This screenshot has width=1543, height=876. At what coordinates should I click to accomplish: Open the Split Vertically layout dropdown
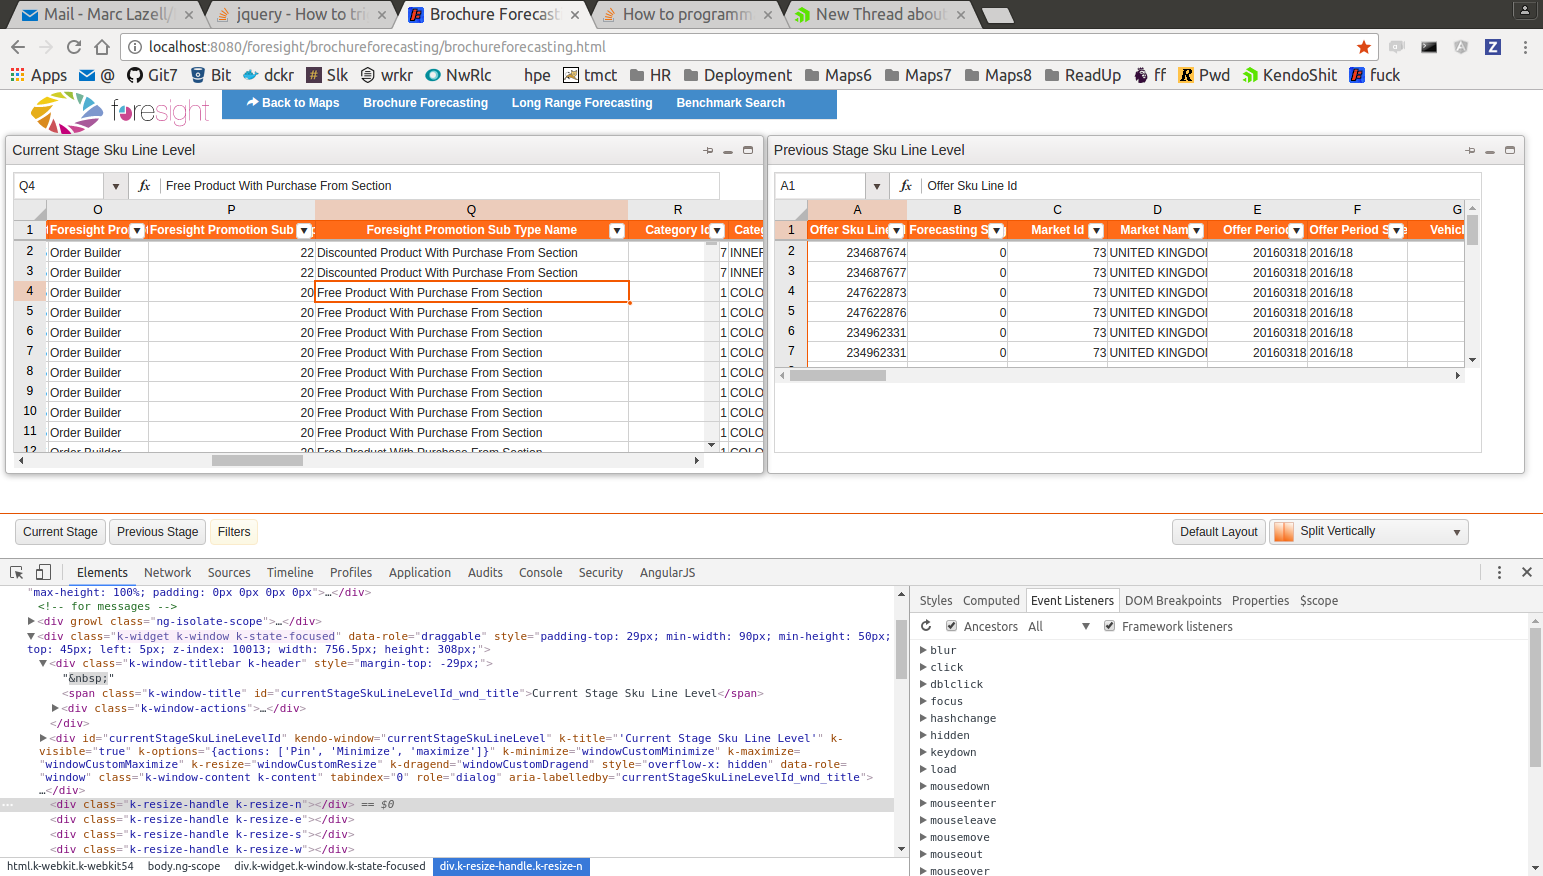pos(1456,532)
